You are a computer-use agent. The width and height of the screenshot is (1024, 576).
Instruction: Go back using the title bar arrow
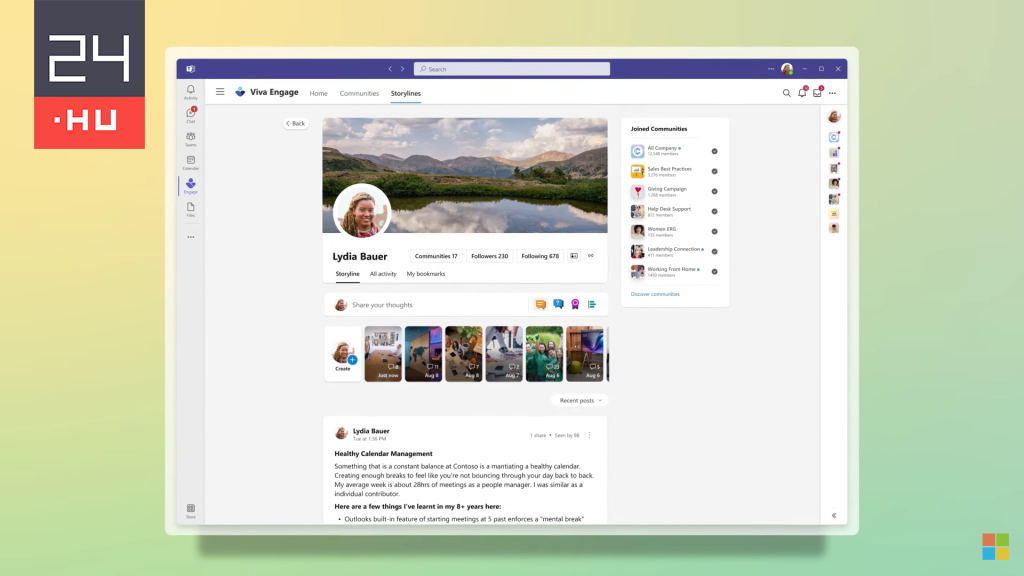coord(390,69)
